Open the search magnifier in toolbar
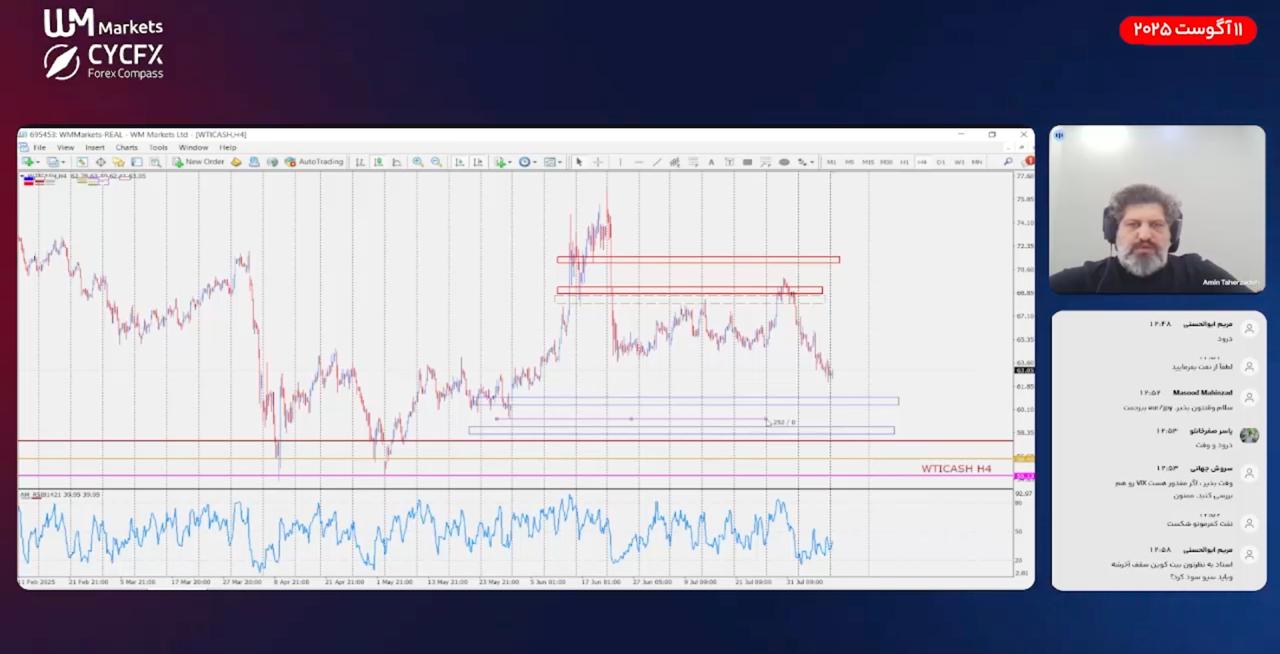This screenshot has height=654, width=1280. (1008, 162)
